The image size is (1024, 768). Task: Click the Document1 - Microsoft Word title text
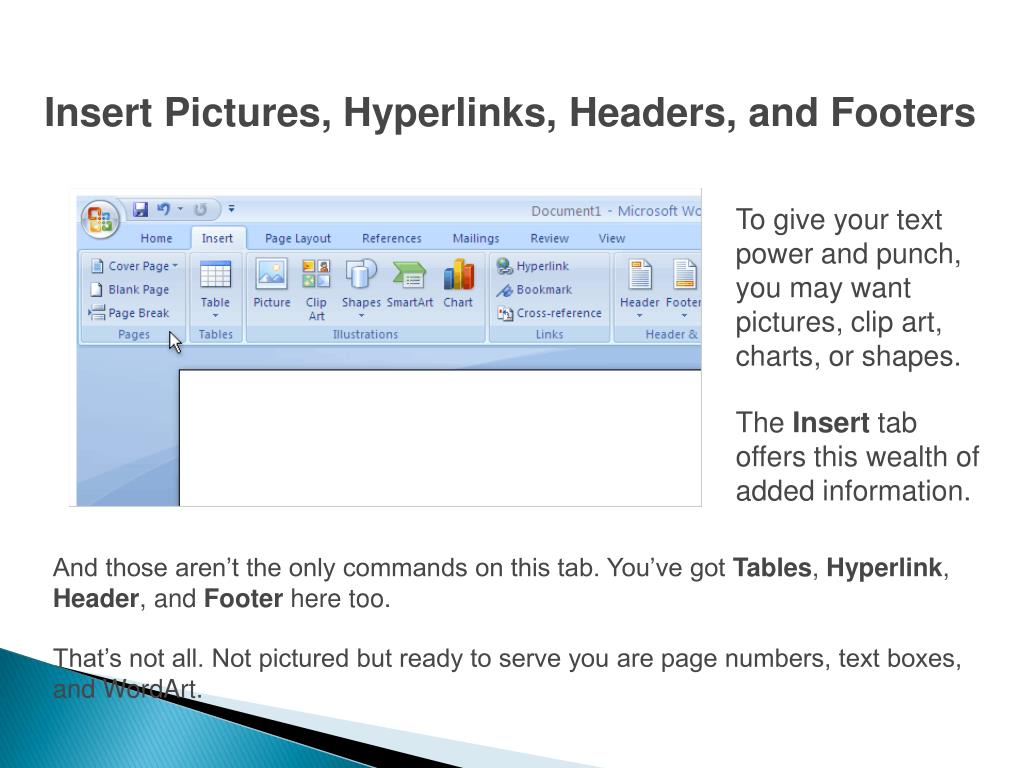click(x=616, y=211)
